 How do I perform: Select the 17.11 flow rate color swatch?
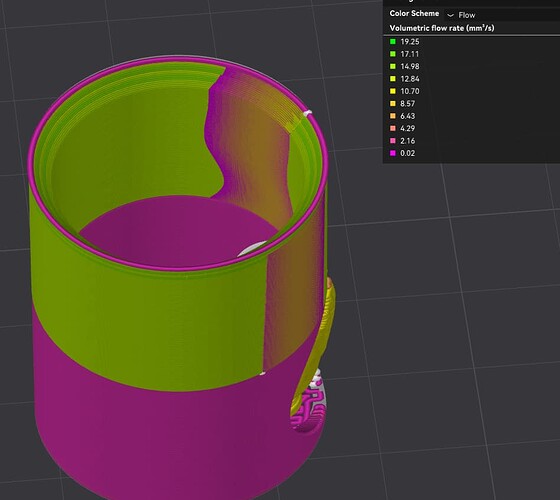point(393,54)
